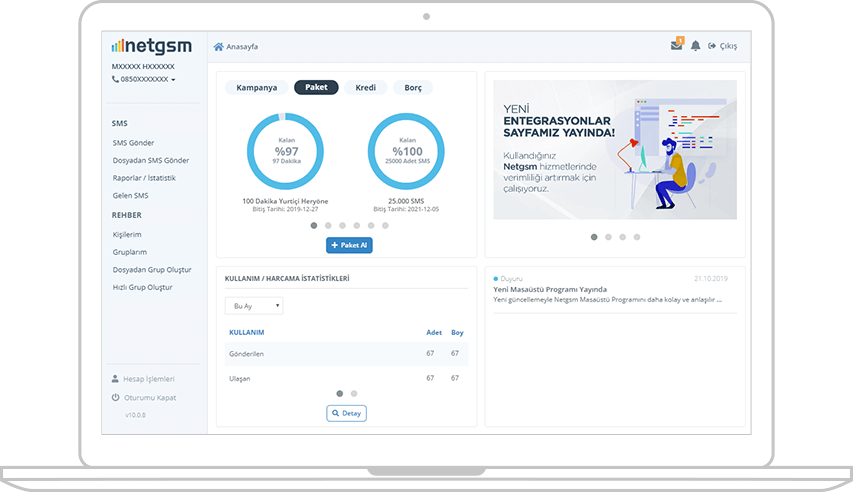Viewport: 853px width, 492px height.
Task: Go to second package carousel dot
Action: pyautogui.click(x=328, y=225)
